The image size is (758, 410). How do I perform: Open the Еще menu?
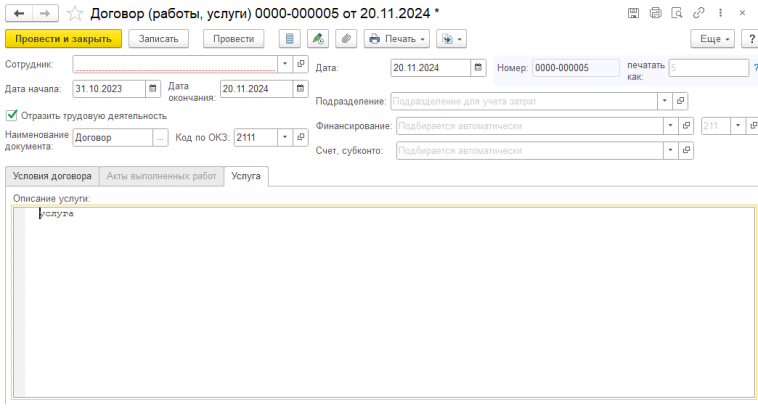[712, 39]
